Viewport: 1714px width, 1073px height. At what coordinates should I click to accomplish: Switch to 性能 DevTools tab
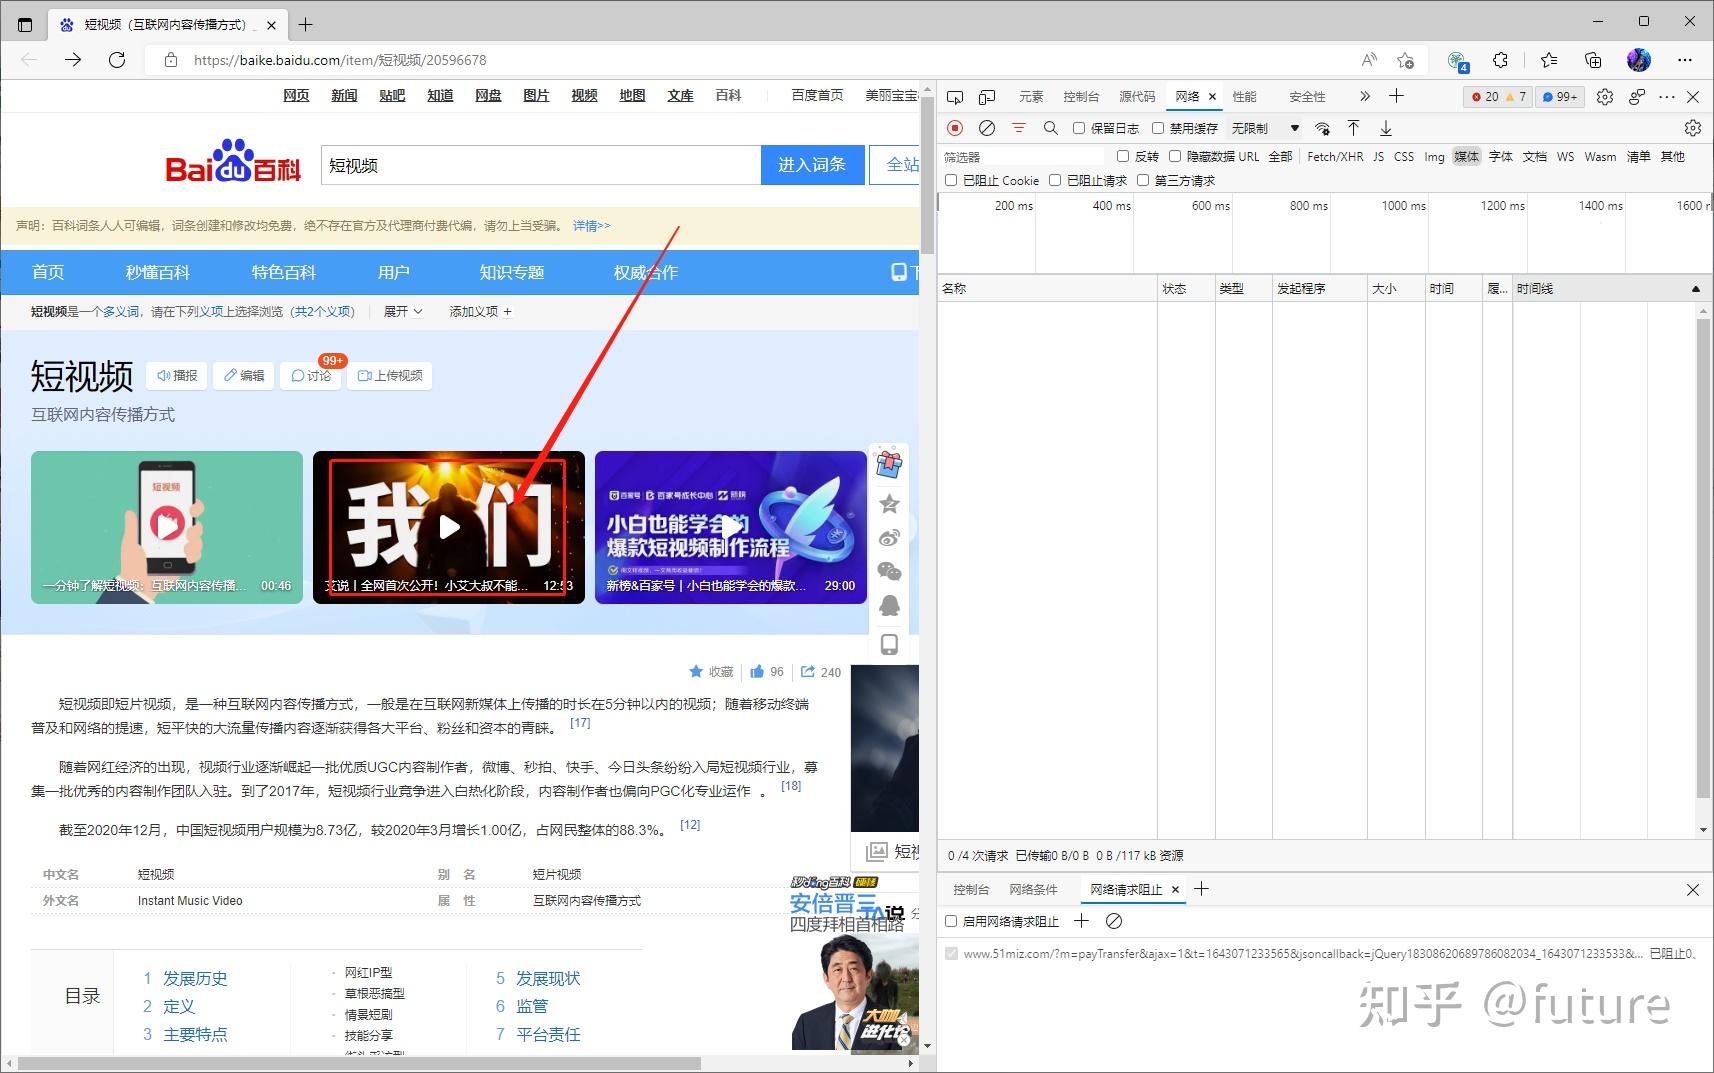[x=1244, y=97]
